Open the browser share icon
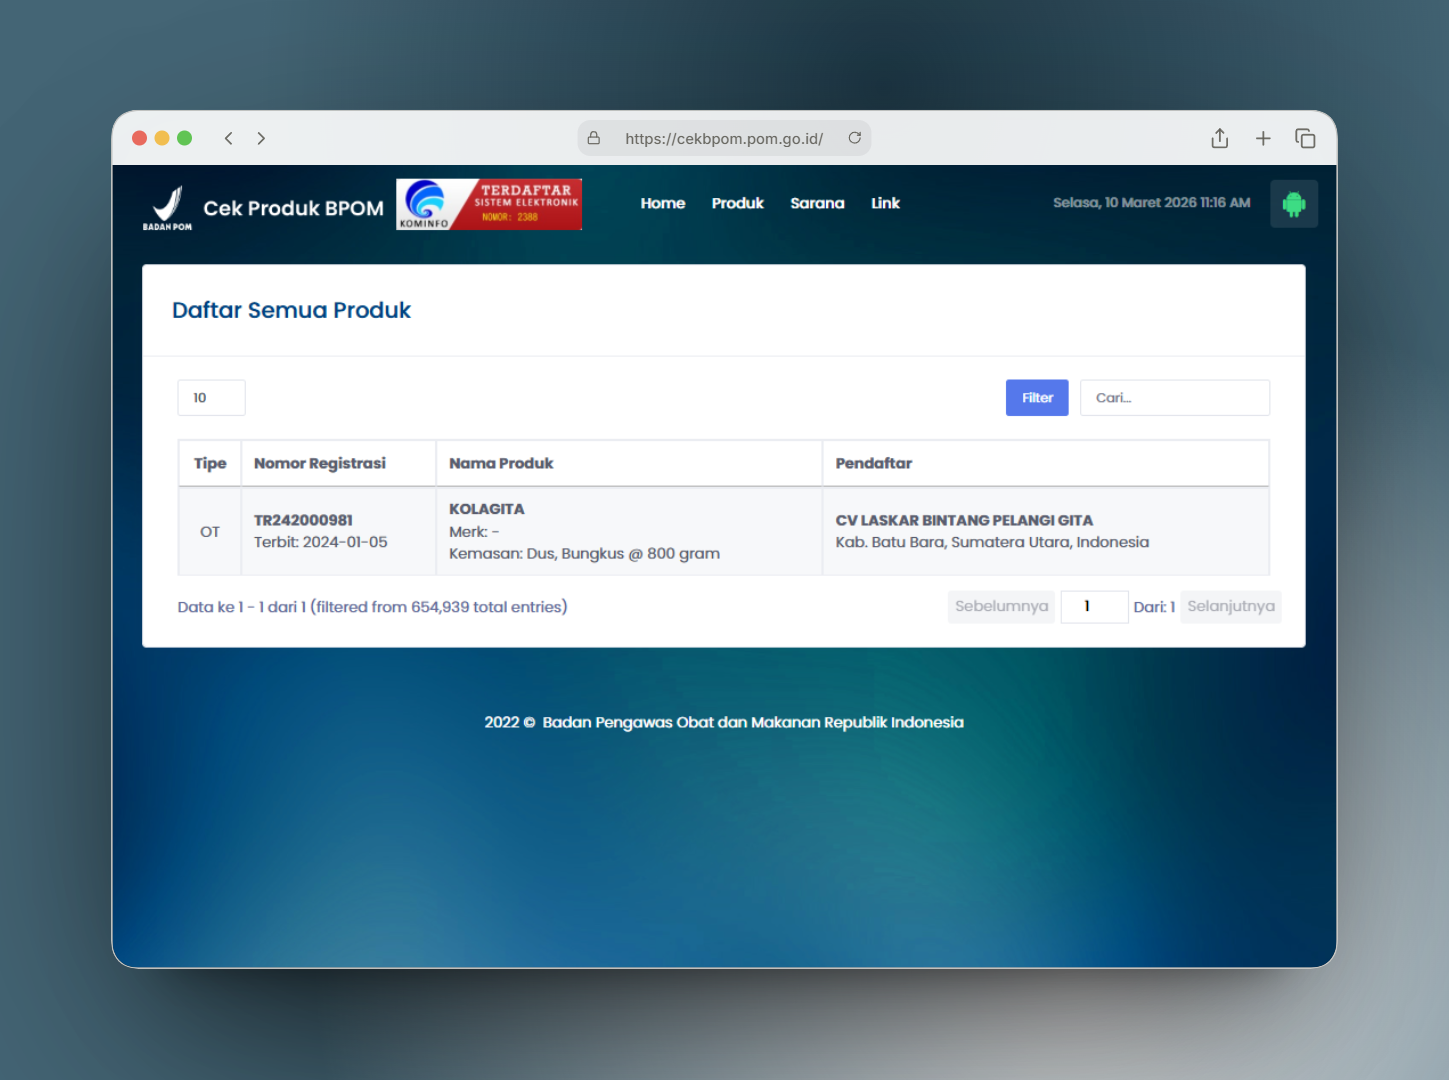Screen dimensions: 1449x1080 (x=1219, y=138)
